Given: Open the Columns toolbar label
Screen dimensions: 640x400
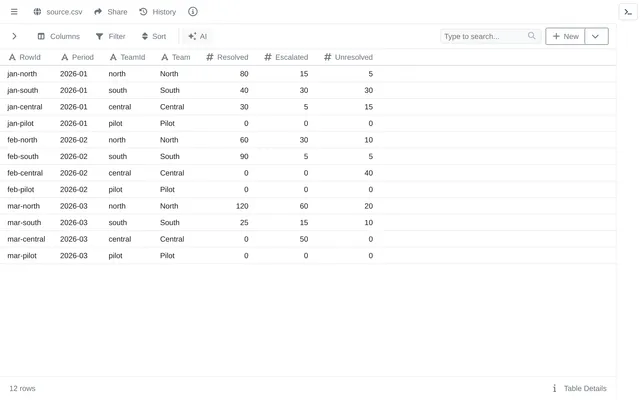Looking at the screenshot, I should (x=65, y=36).
